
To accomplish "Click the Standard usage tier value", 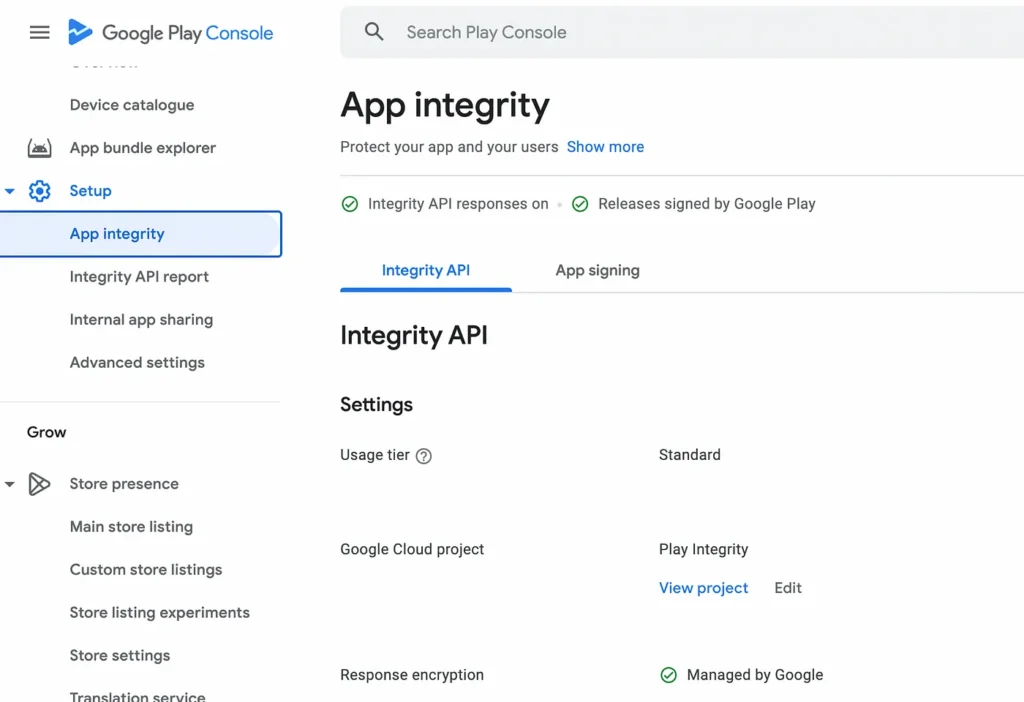I will pos(690,455).
